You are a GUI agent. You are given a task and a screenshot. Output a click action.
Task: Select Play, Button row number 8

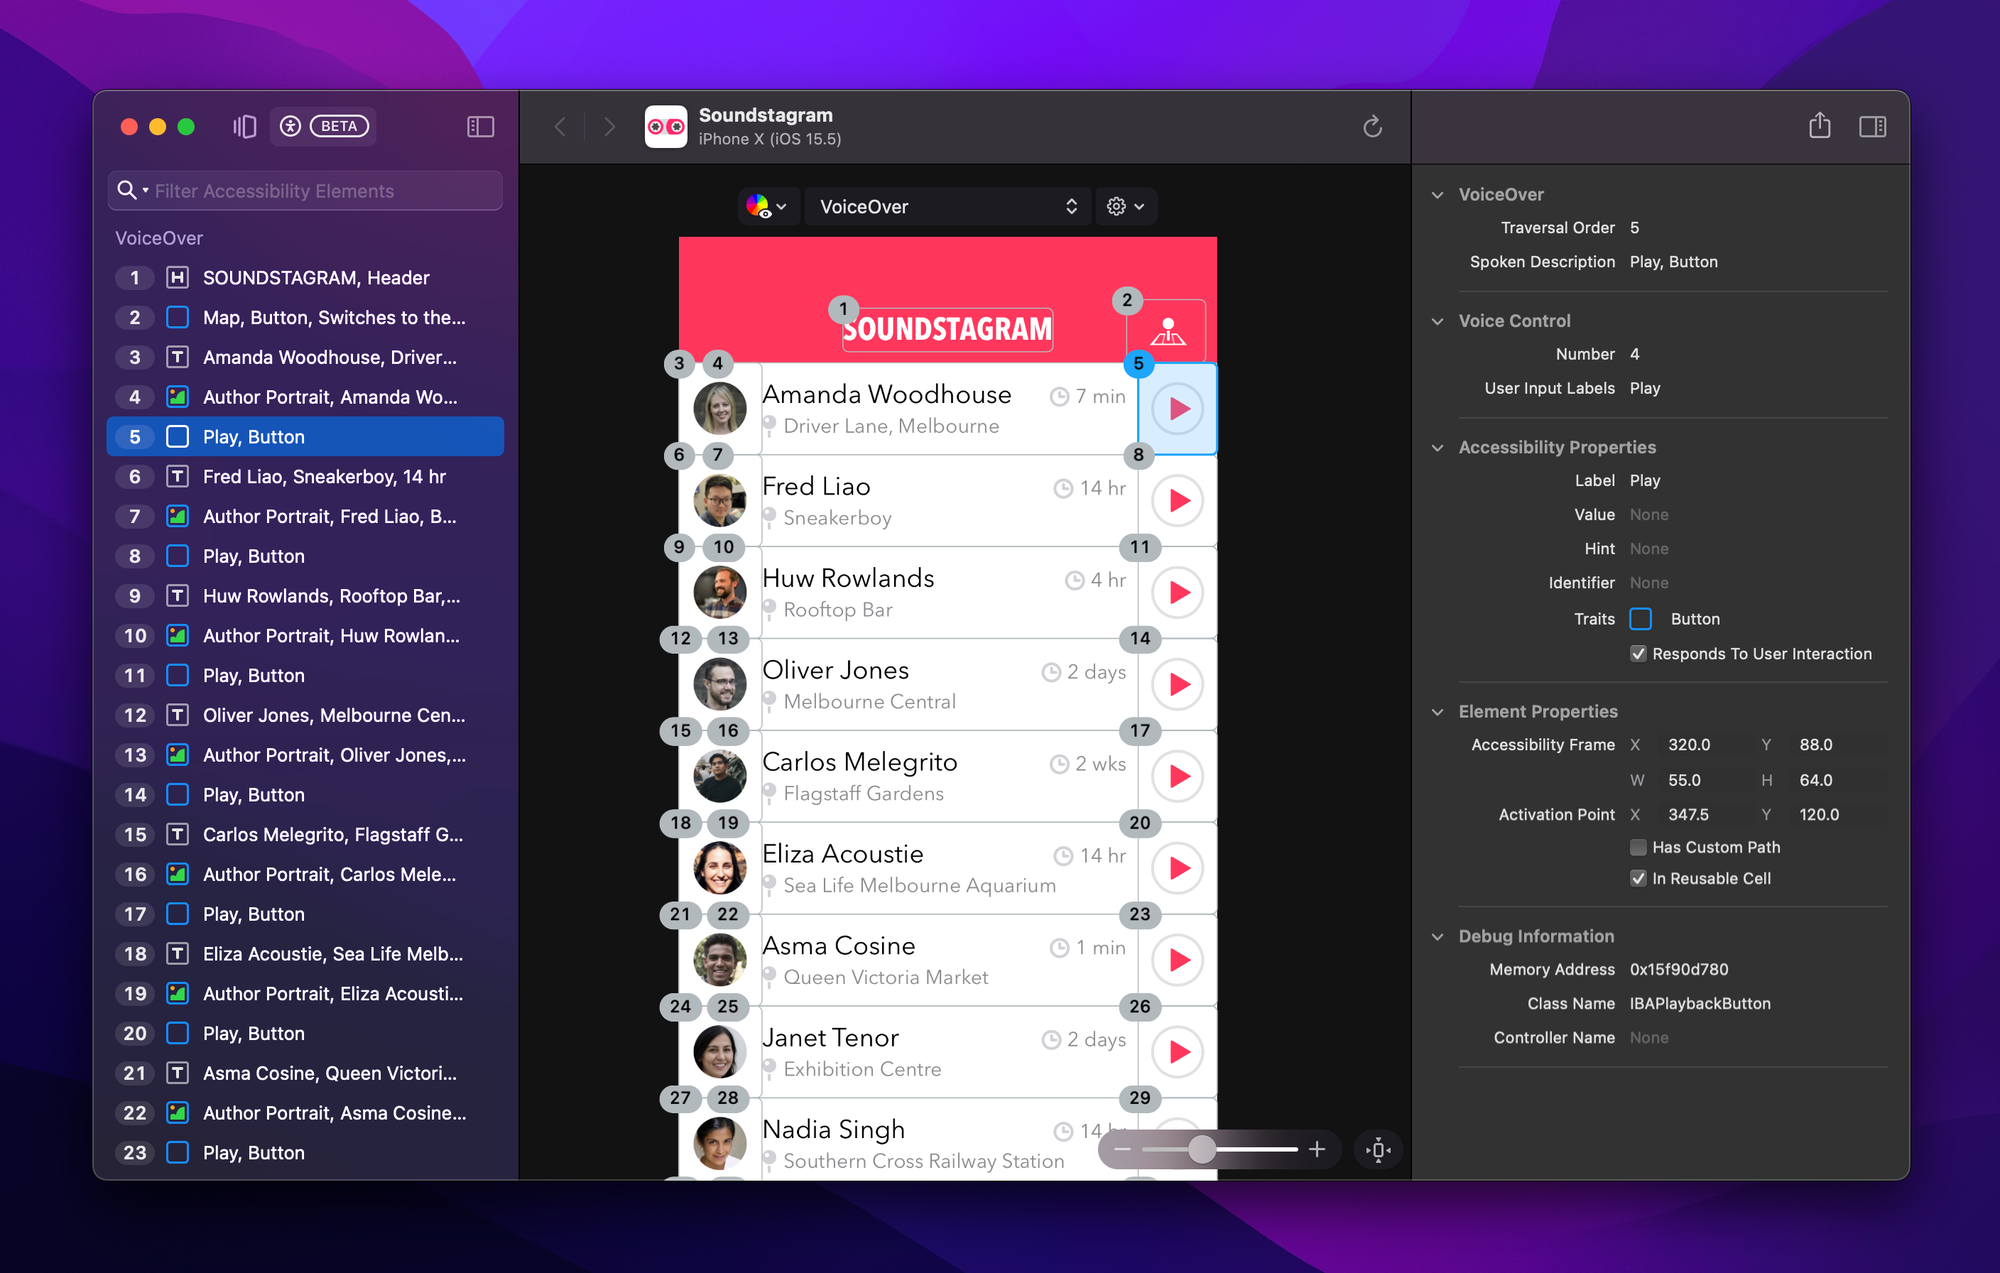tap(305, 556)
